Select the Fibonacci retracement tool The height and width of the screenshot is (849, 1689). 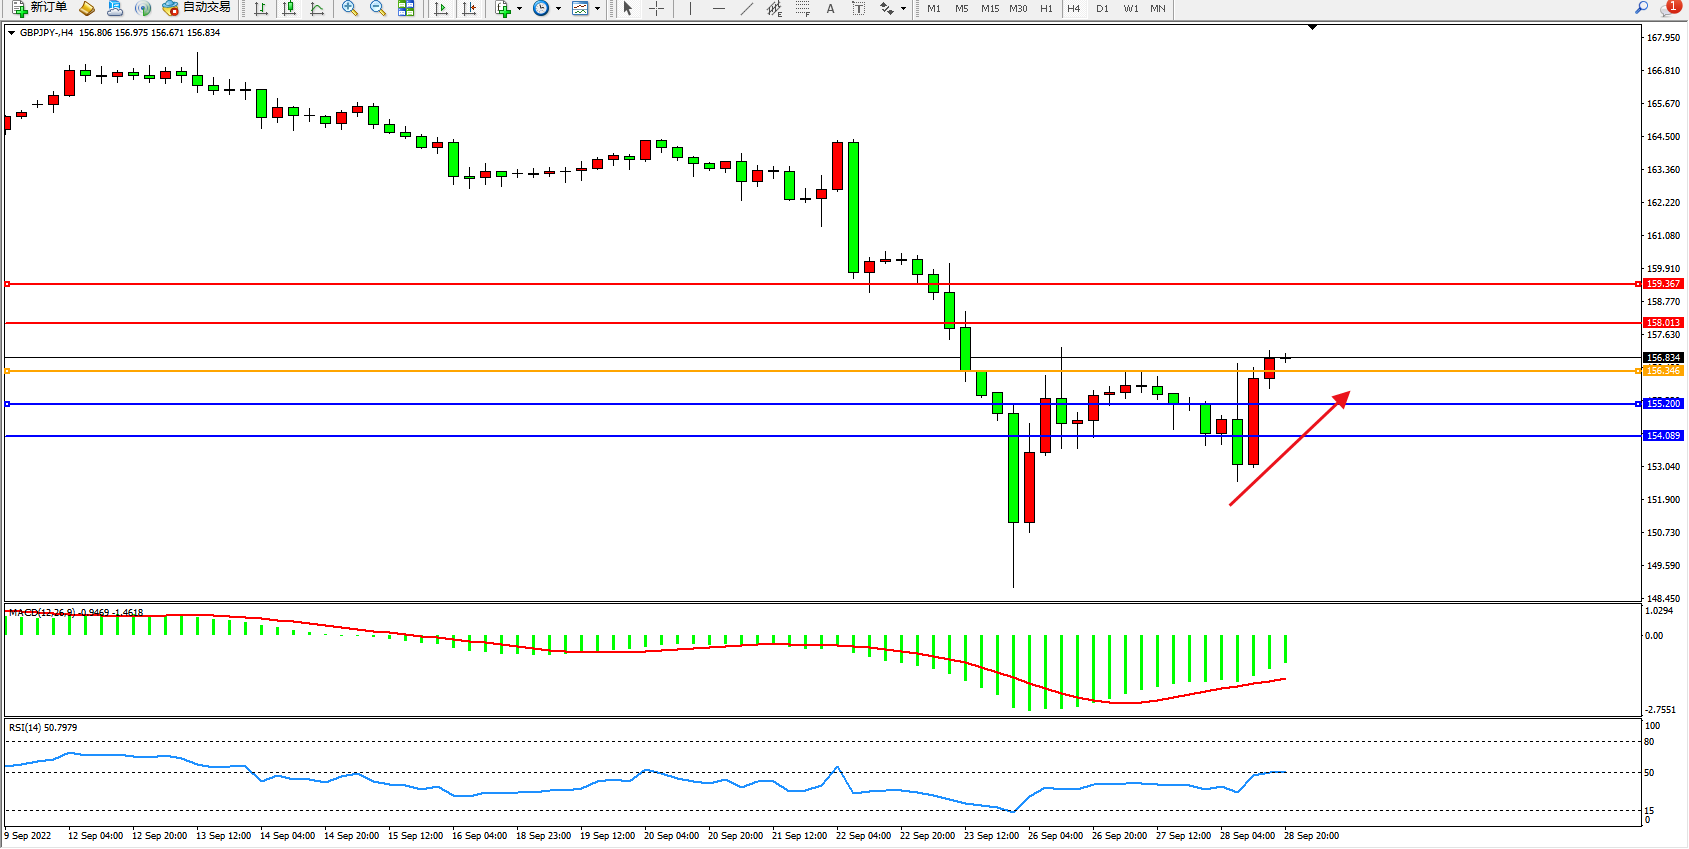point(802,8)
